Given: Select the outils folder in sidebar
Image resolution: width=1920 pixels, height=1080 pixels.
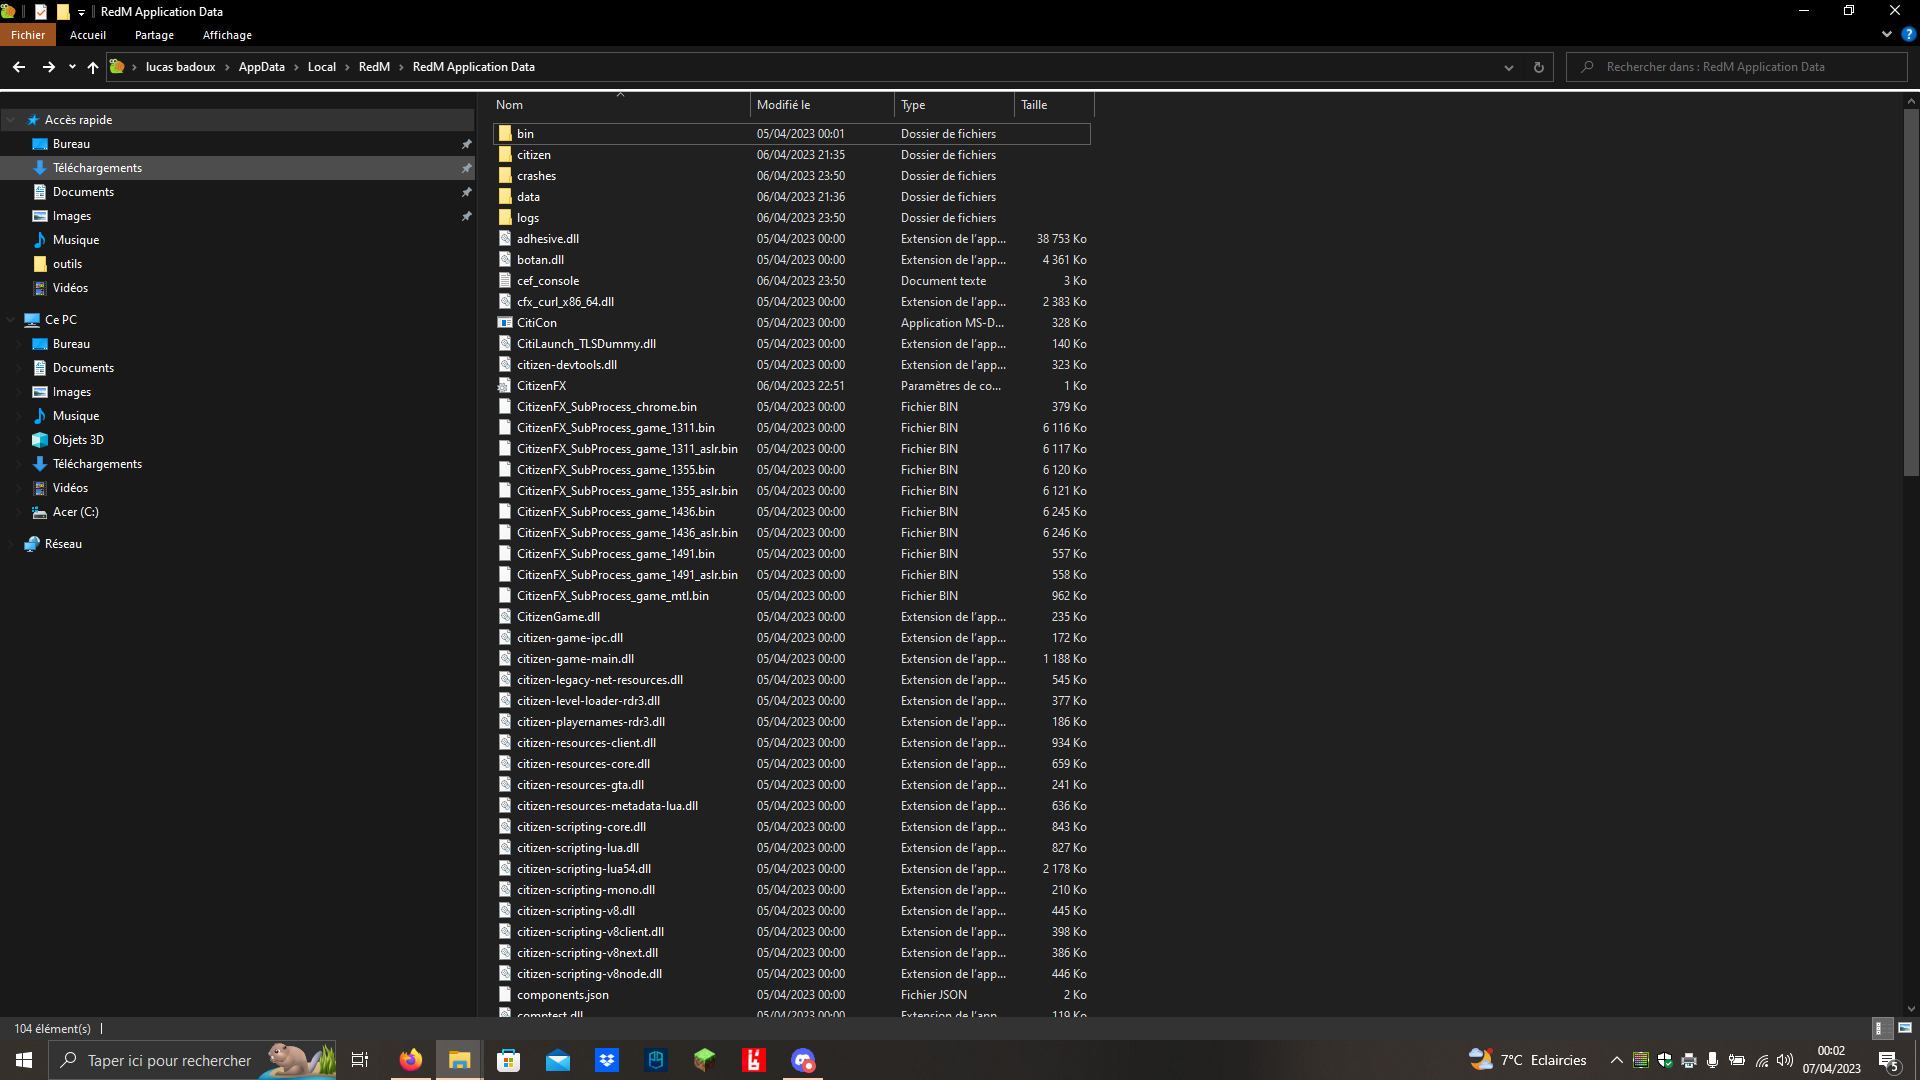Looking at the screenshot, I should (67, 264).
